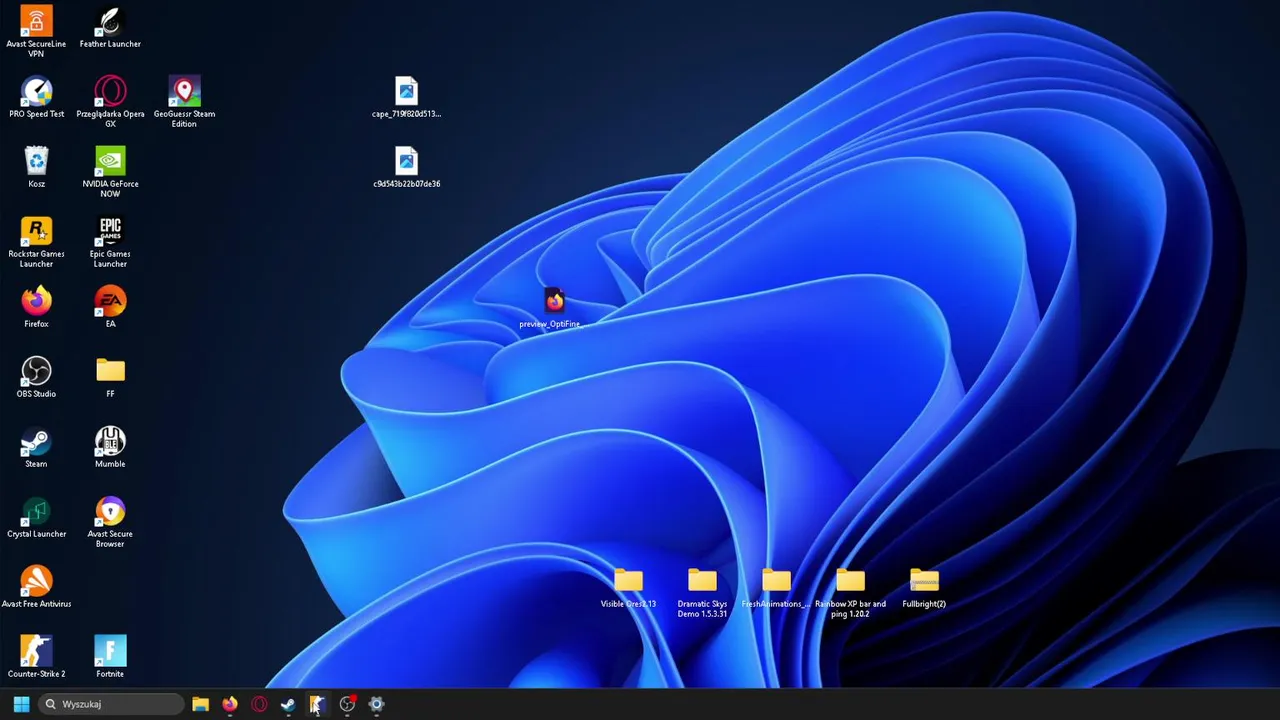The image size is (1280, 720).
Task: Click the GeoGuessr Steam Edition icon
Action: point(184,102)
